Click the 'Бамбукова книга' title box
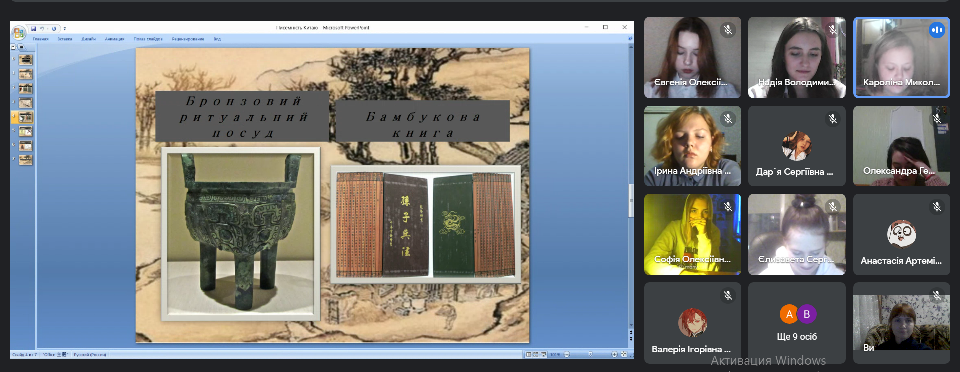Viewport: 960px width, 372px height. point(422,121)
